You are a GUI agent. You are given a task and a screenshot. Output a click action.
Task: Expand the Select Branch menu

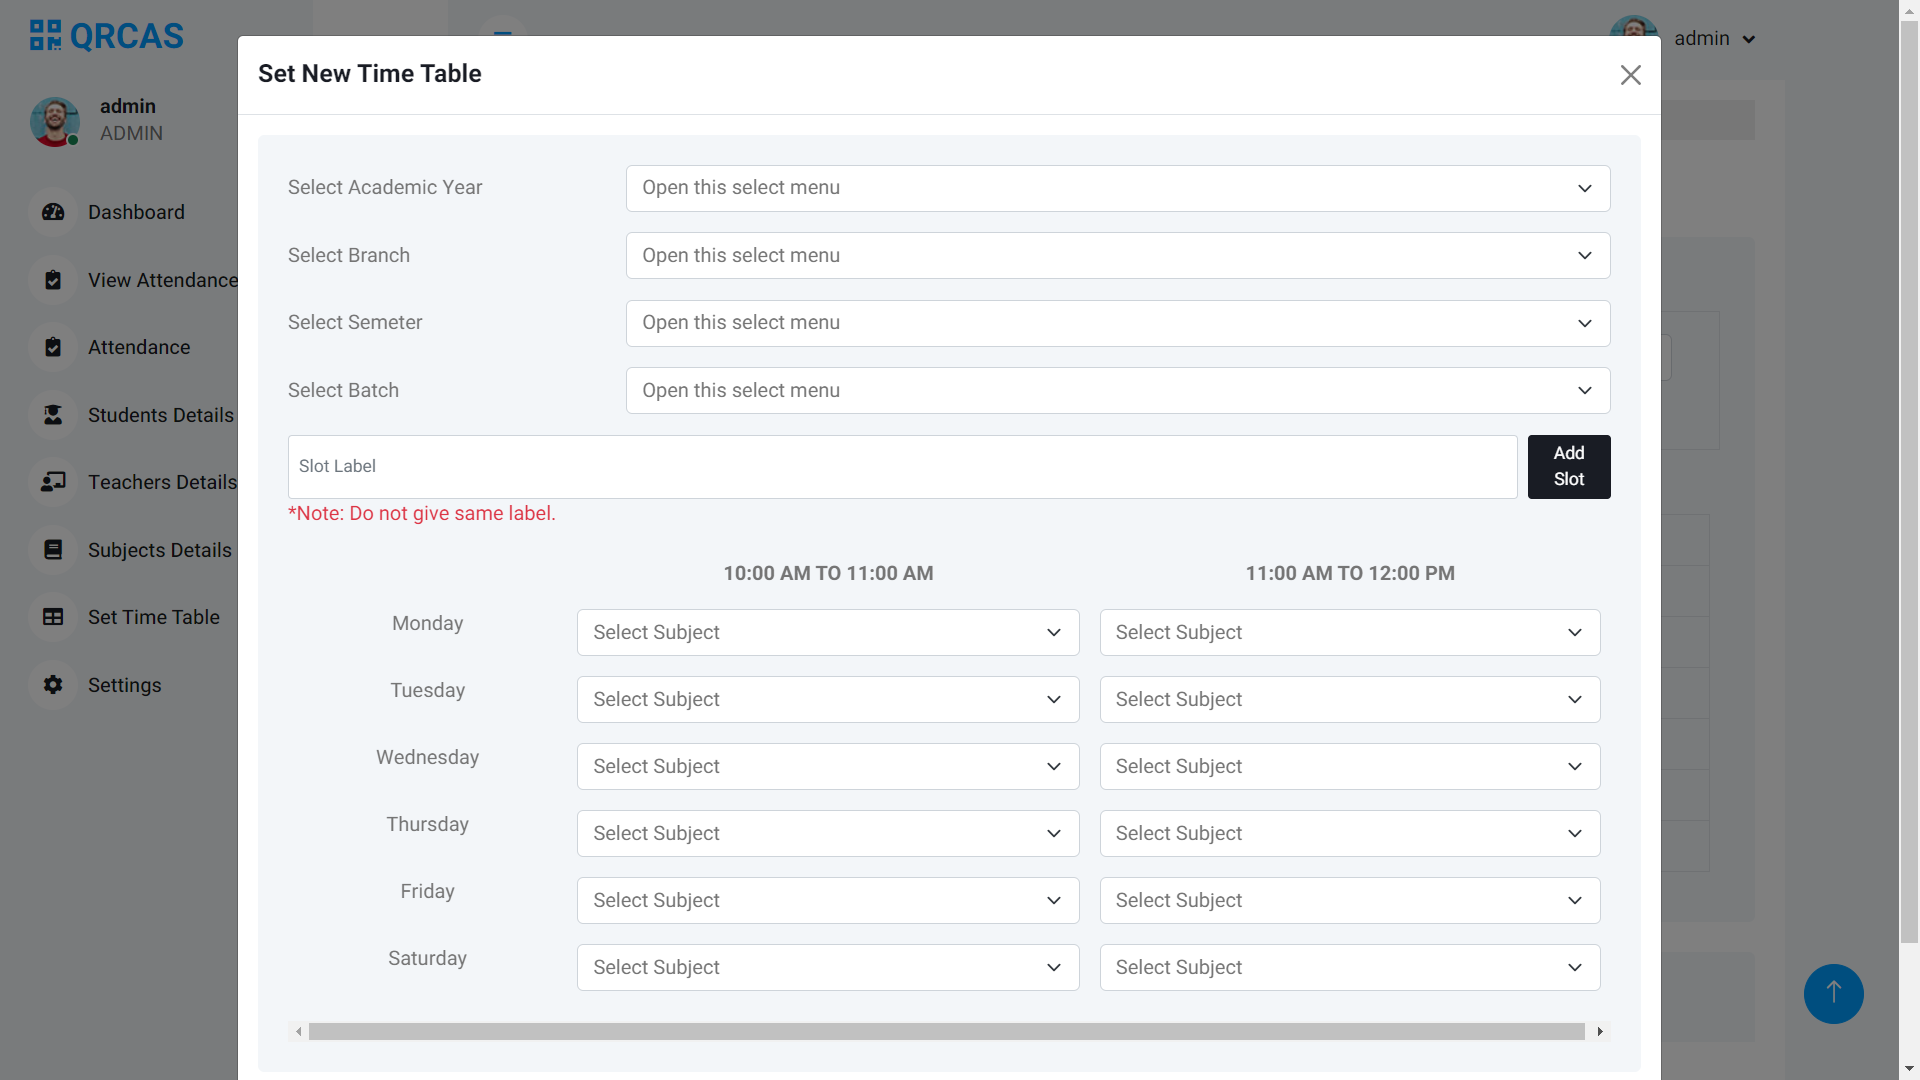click(x=1117, y=255)
